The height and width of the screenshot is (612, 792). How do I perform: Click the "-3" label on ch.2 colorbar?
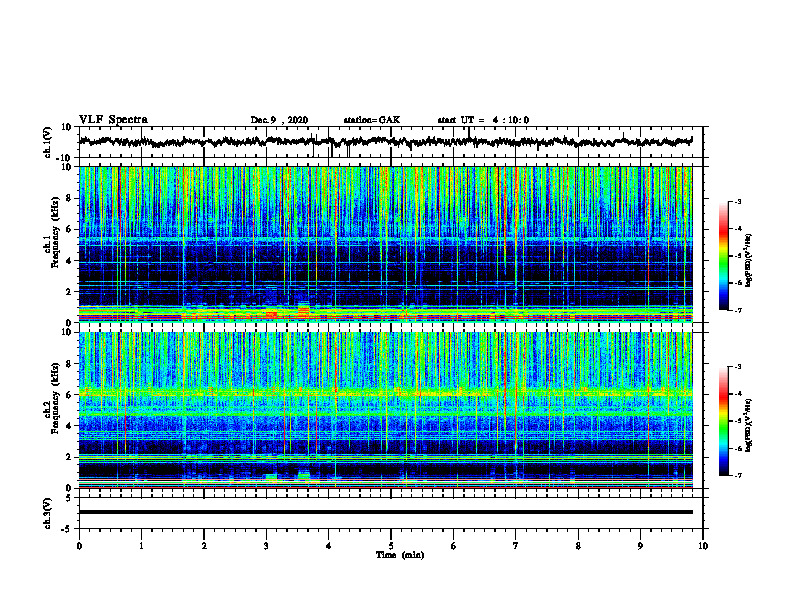(x=738, y=367)
